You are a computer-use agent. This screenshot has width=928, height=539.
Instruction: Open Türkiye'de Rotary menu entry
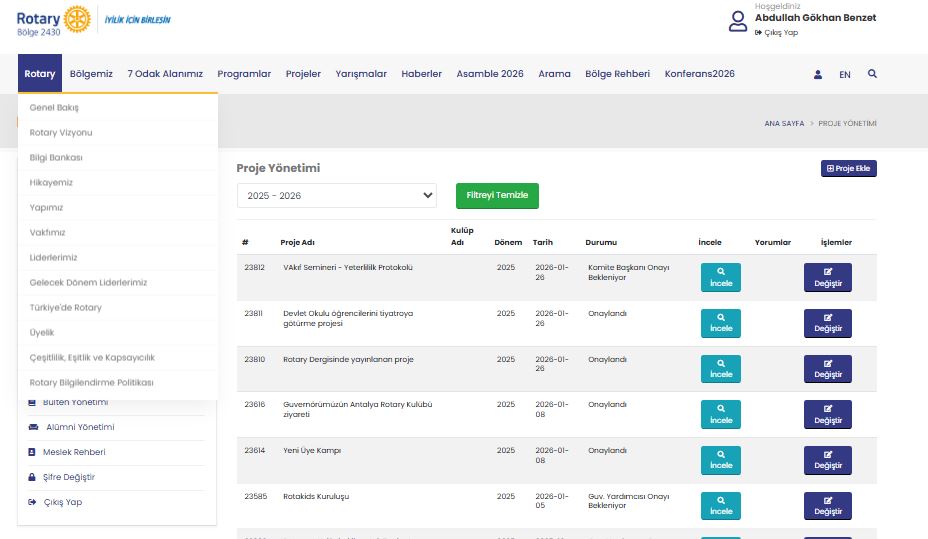click(66, 307)
